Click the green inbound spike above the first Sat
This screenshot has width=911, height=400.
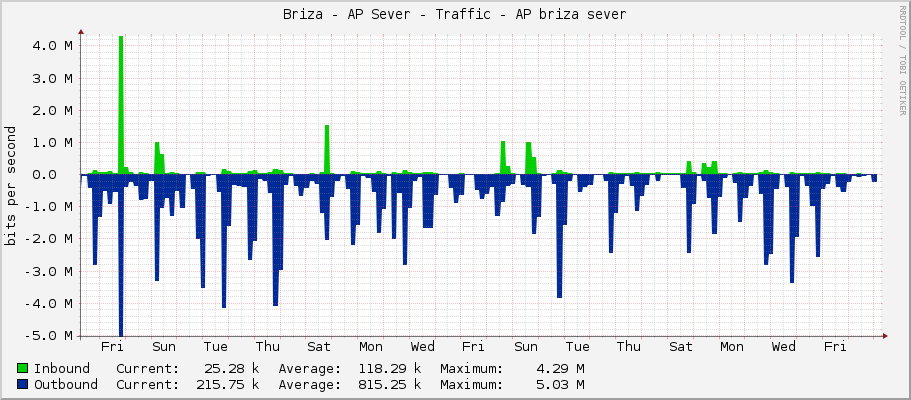point(327,149)
